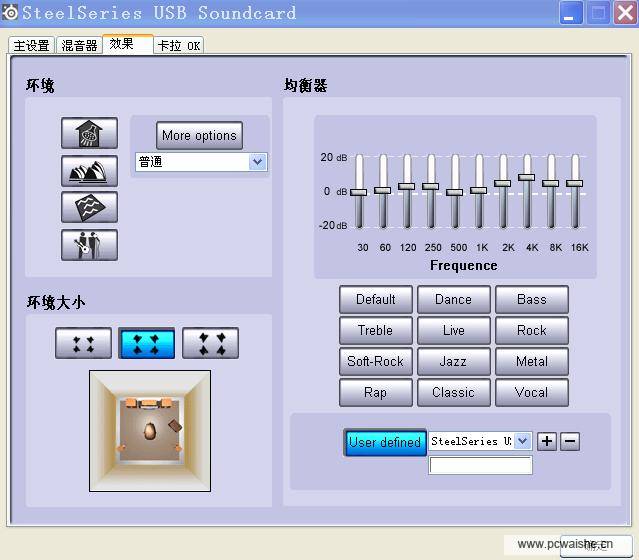This screenshot has height=560, width=639.
Task: Select the bathroom environment icon
Action: (89, 133)
